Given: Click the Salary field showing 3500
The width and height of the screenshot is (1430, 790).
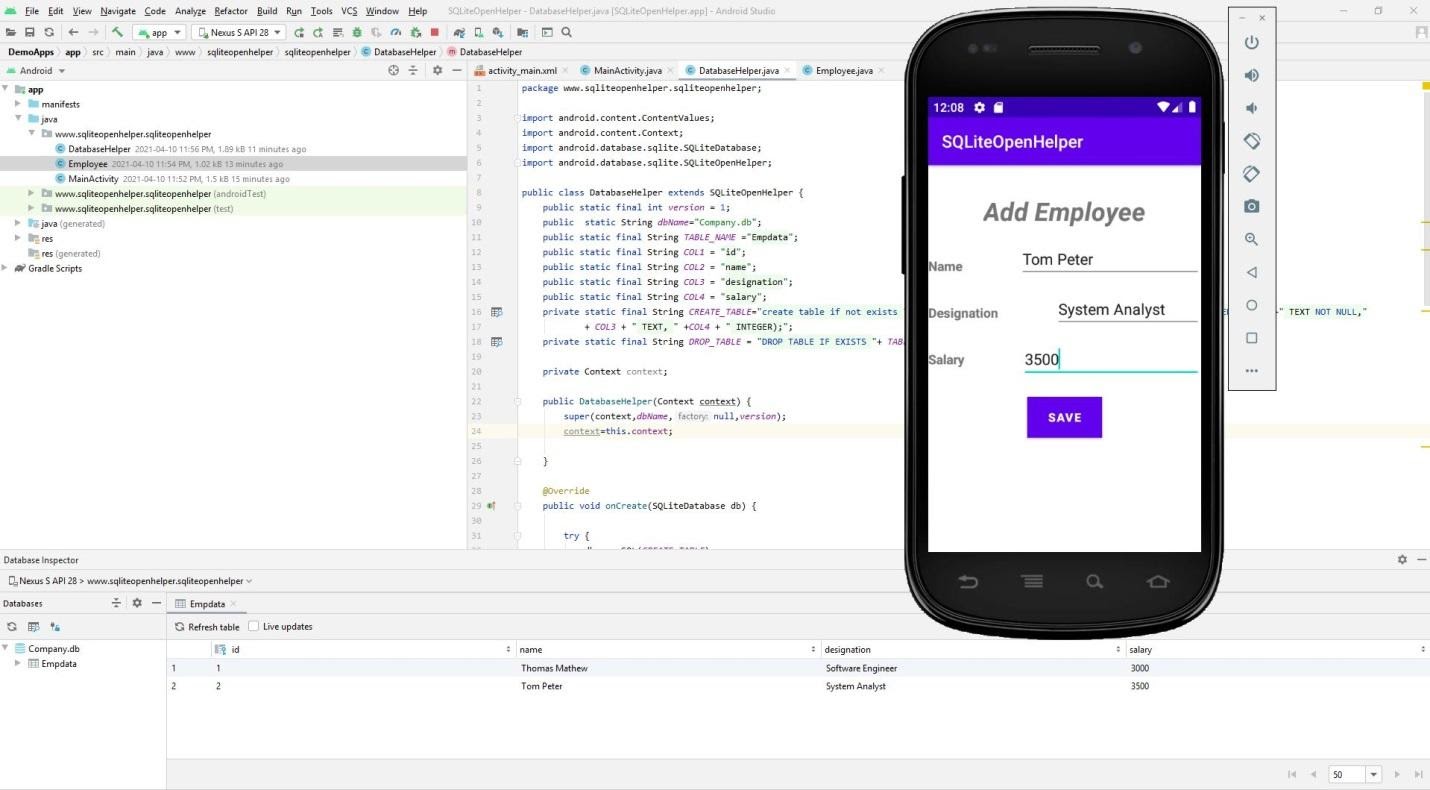Looking at the screenshot, I should click(1110, 359).
